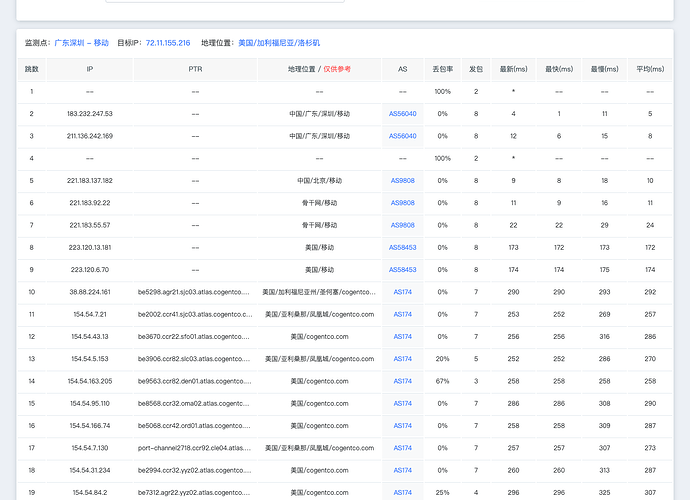Open the AS56040 link in hop 2 row
Image resolution: width=690 pixels, height=500 pixels.
pos(403,114)
